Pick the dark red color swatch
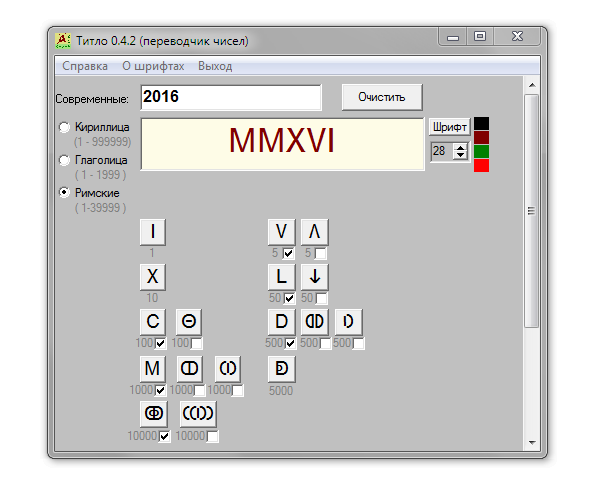Viewport: 600px width, 486px height. [481, 137]
